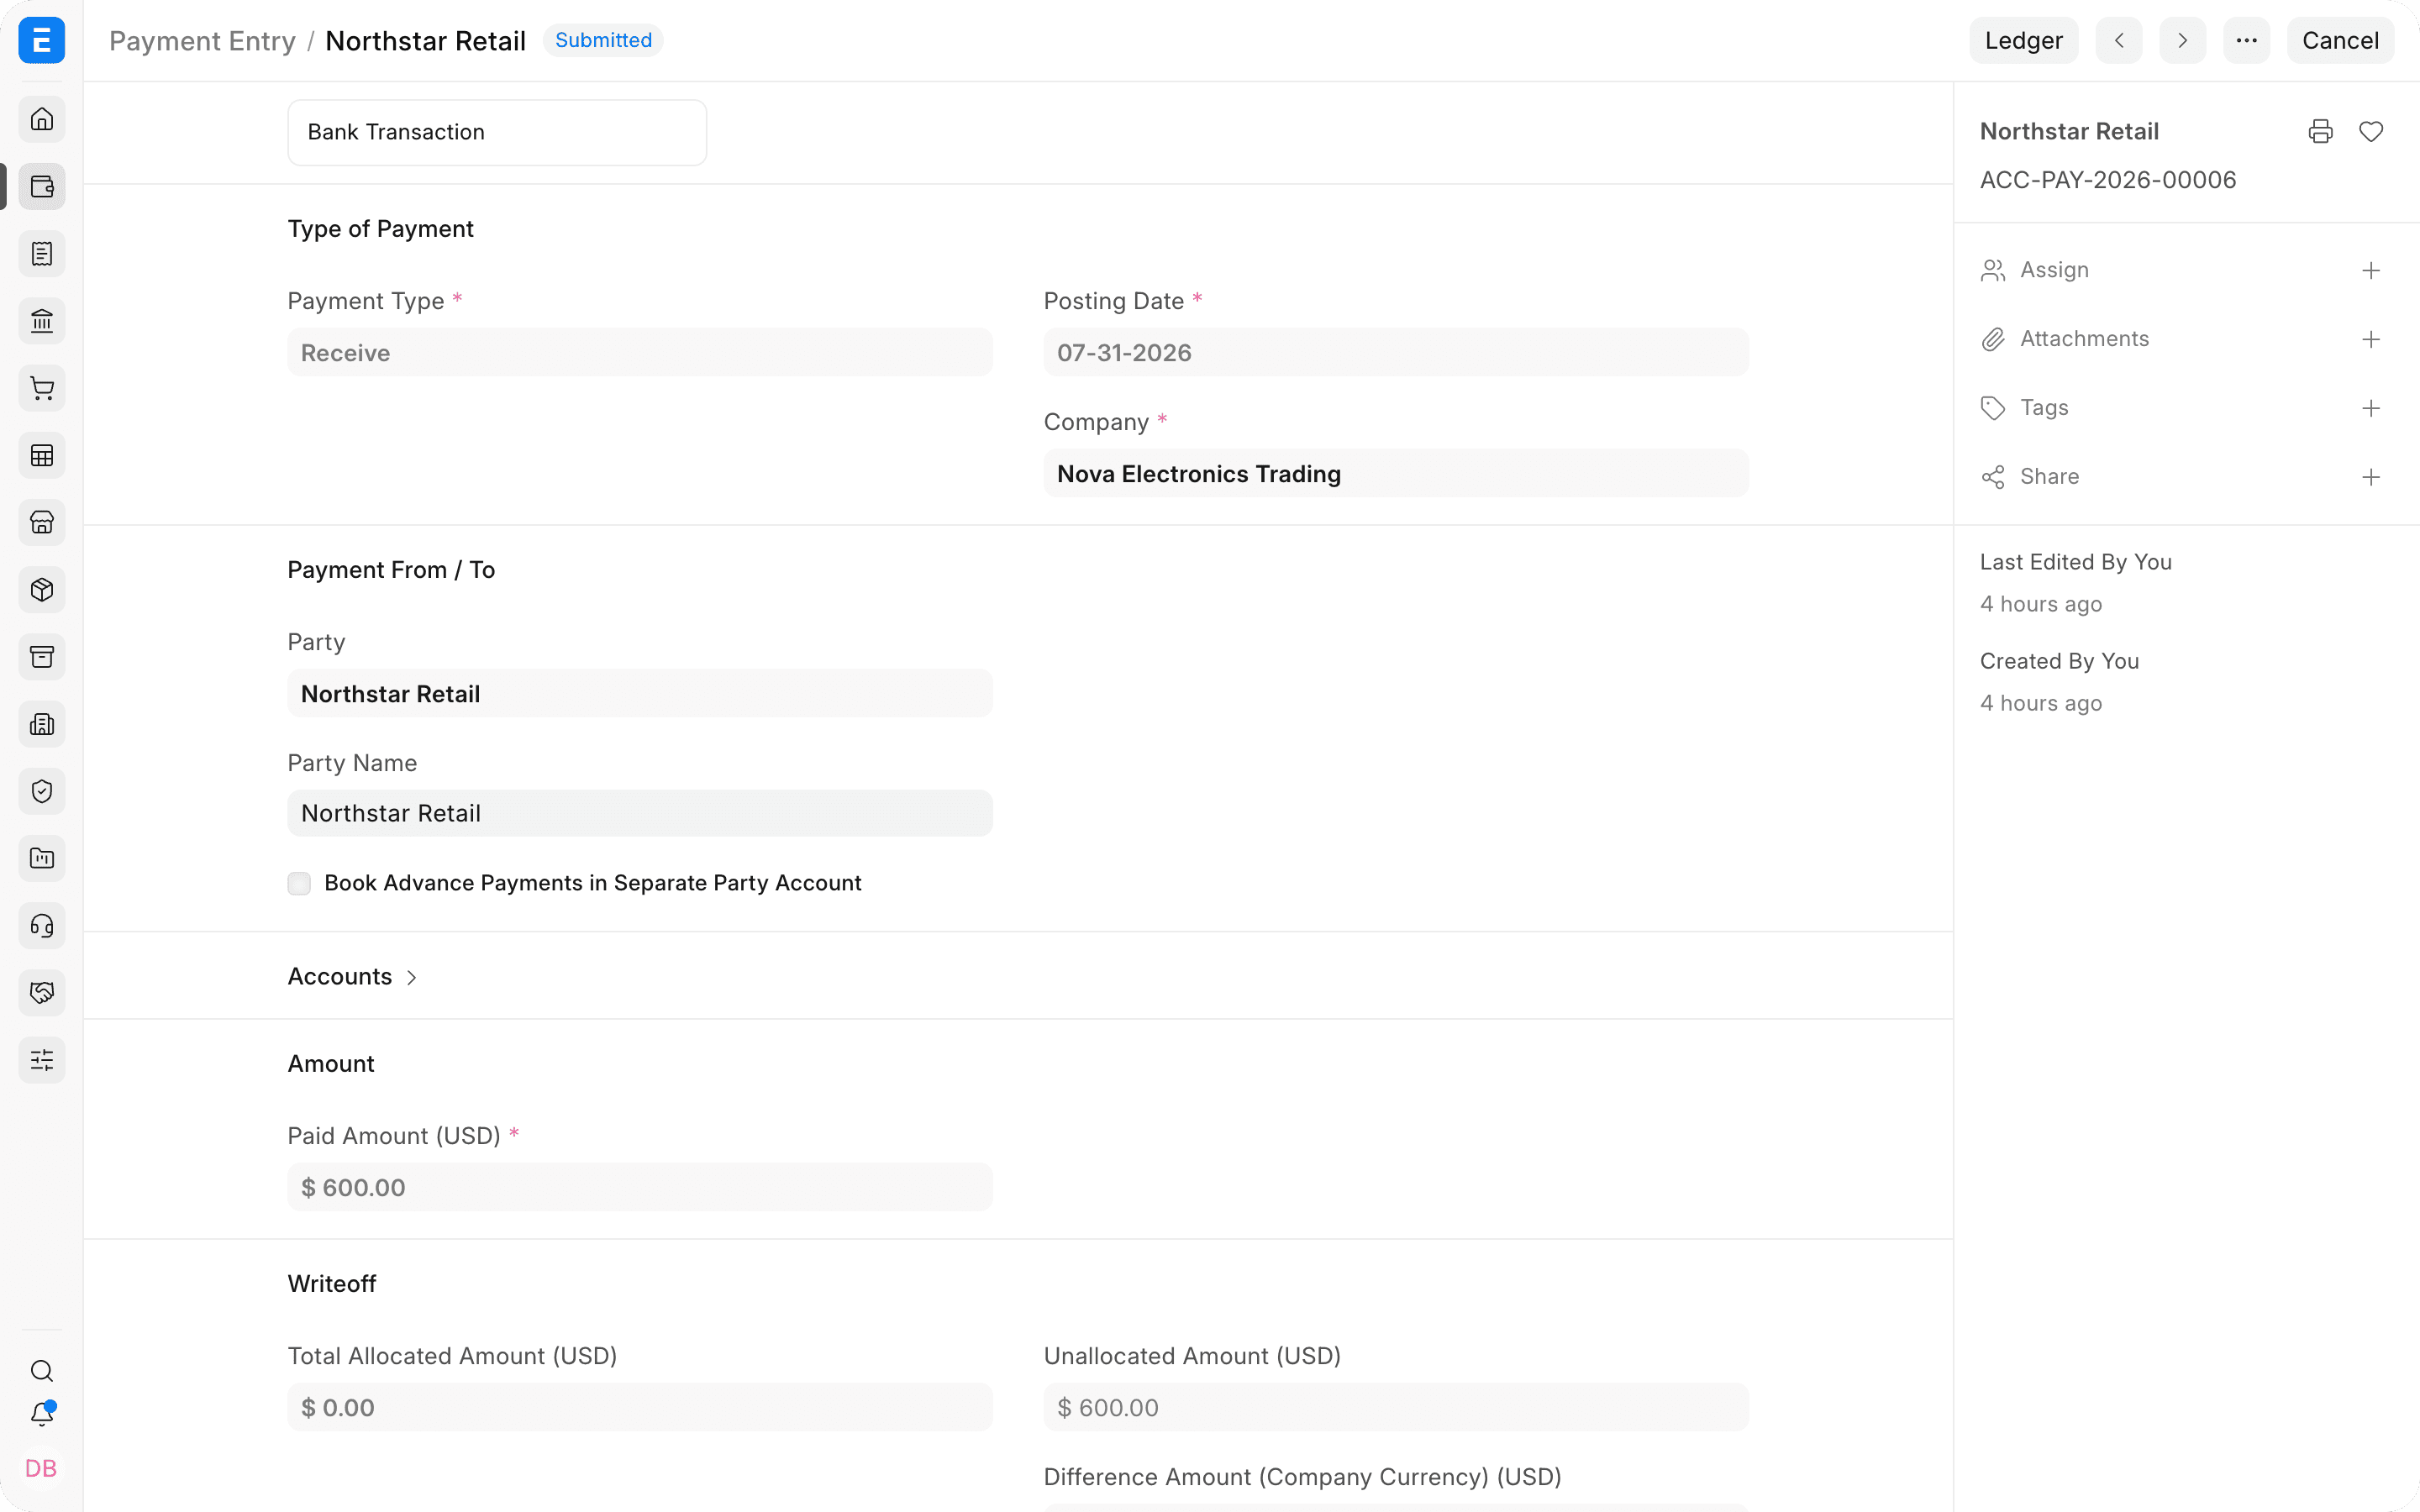Image resolution: width=2420 pixels, height=1512 pixels.
Task: Select the ACC-PAY-2026-00006 document ID
Action: [x=2108, y=180]
